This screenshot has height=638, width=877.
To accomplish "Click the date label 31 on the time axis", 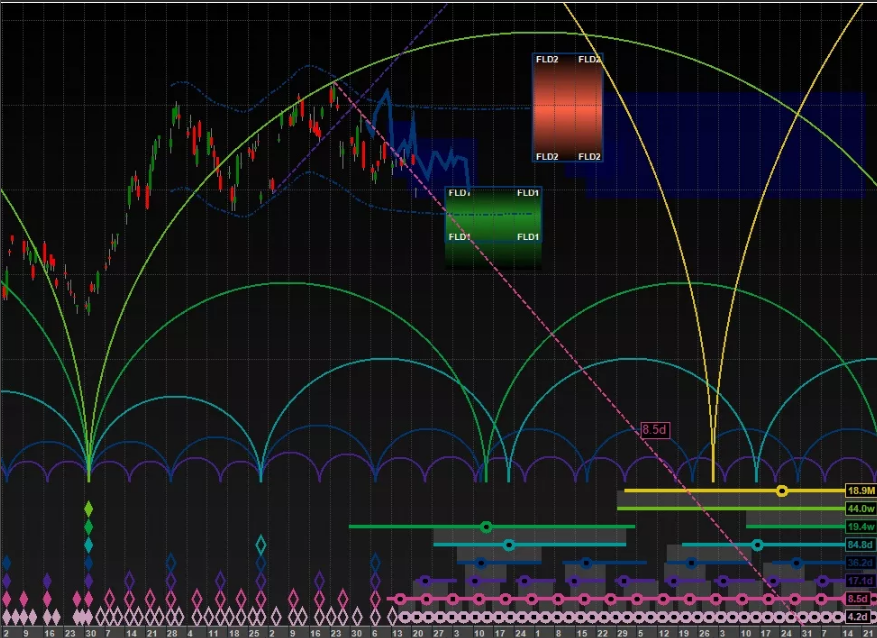I will (x=807, y=633).
